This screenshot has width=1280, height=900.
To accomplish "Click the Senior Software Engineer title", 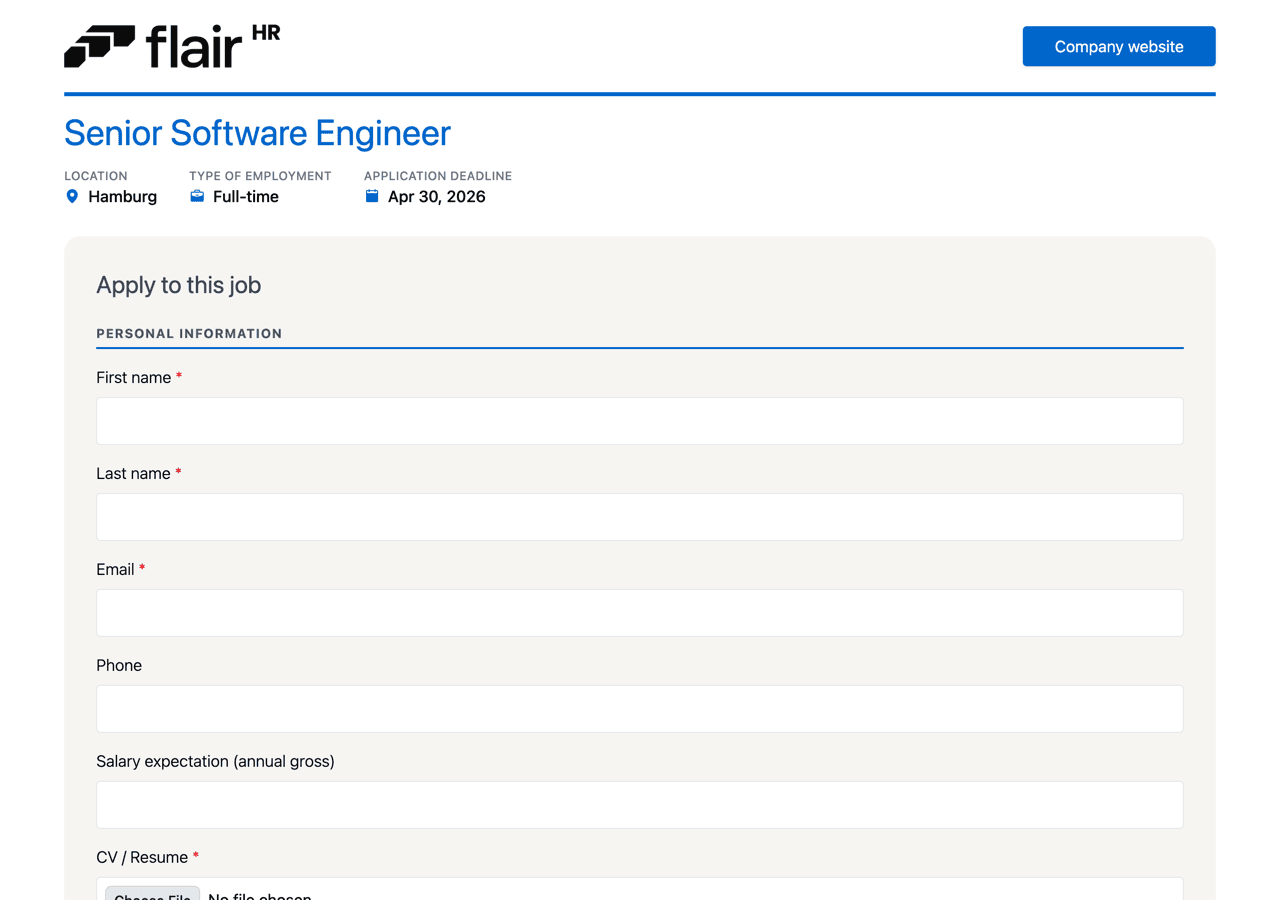I will click(x=257, y=133).
